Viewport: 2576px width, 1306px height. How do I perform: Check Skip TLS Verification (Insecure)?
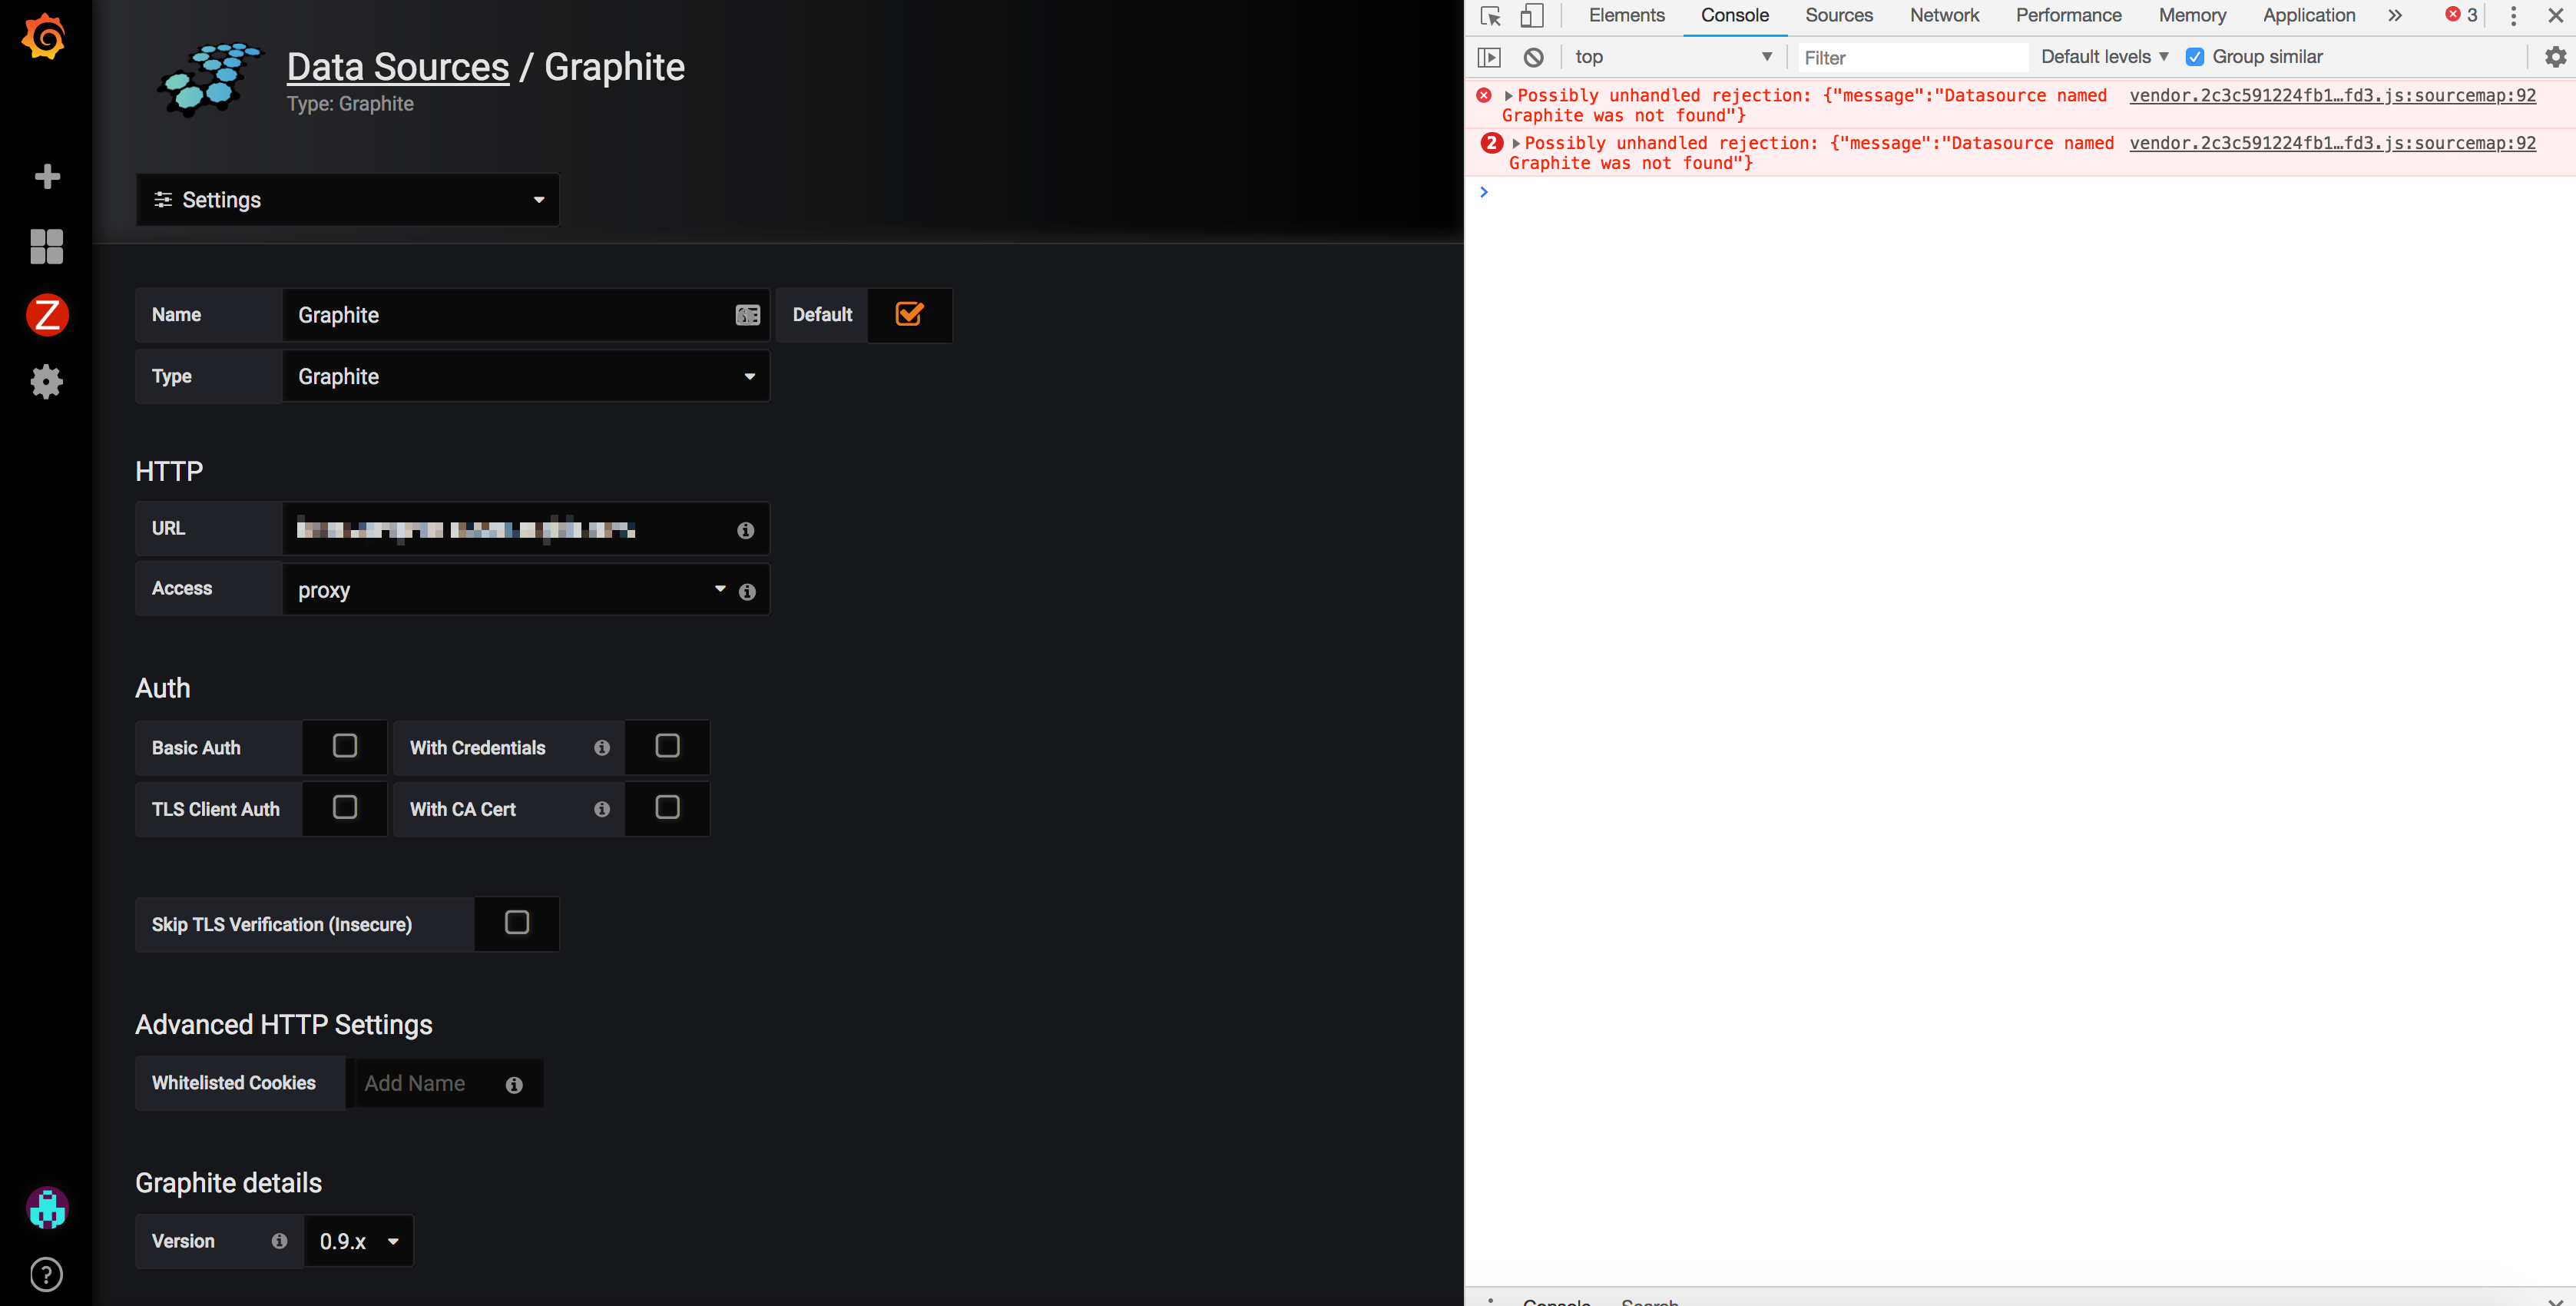(516, 923)
